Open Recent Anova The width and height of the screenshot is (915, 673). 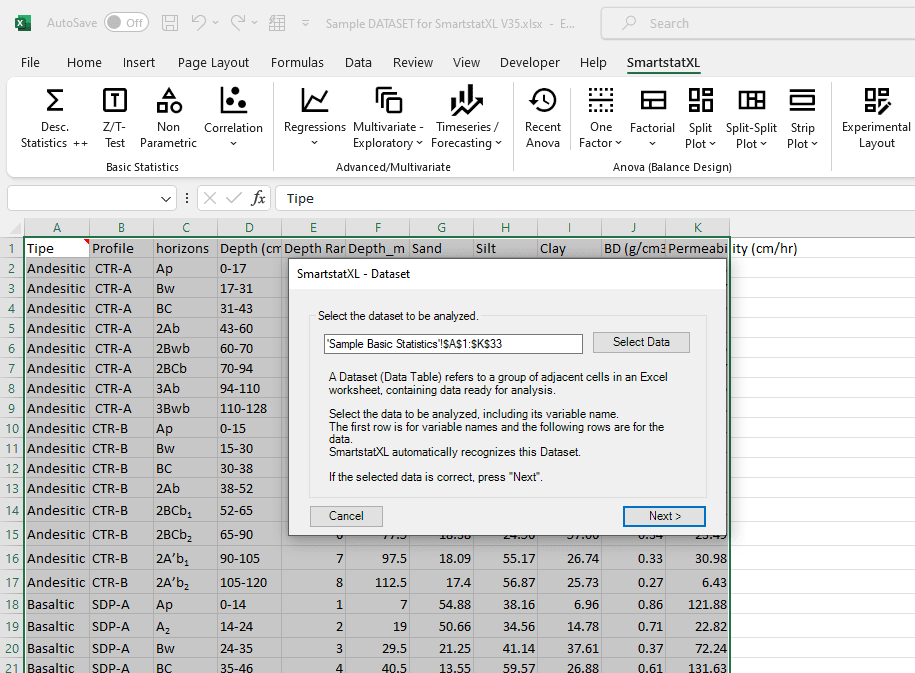[543, 118]
